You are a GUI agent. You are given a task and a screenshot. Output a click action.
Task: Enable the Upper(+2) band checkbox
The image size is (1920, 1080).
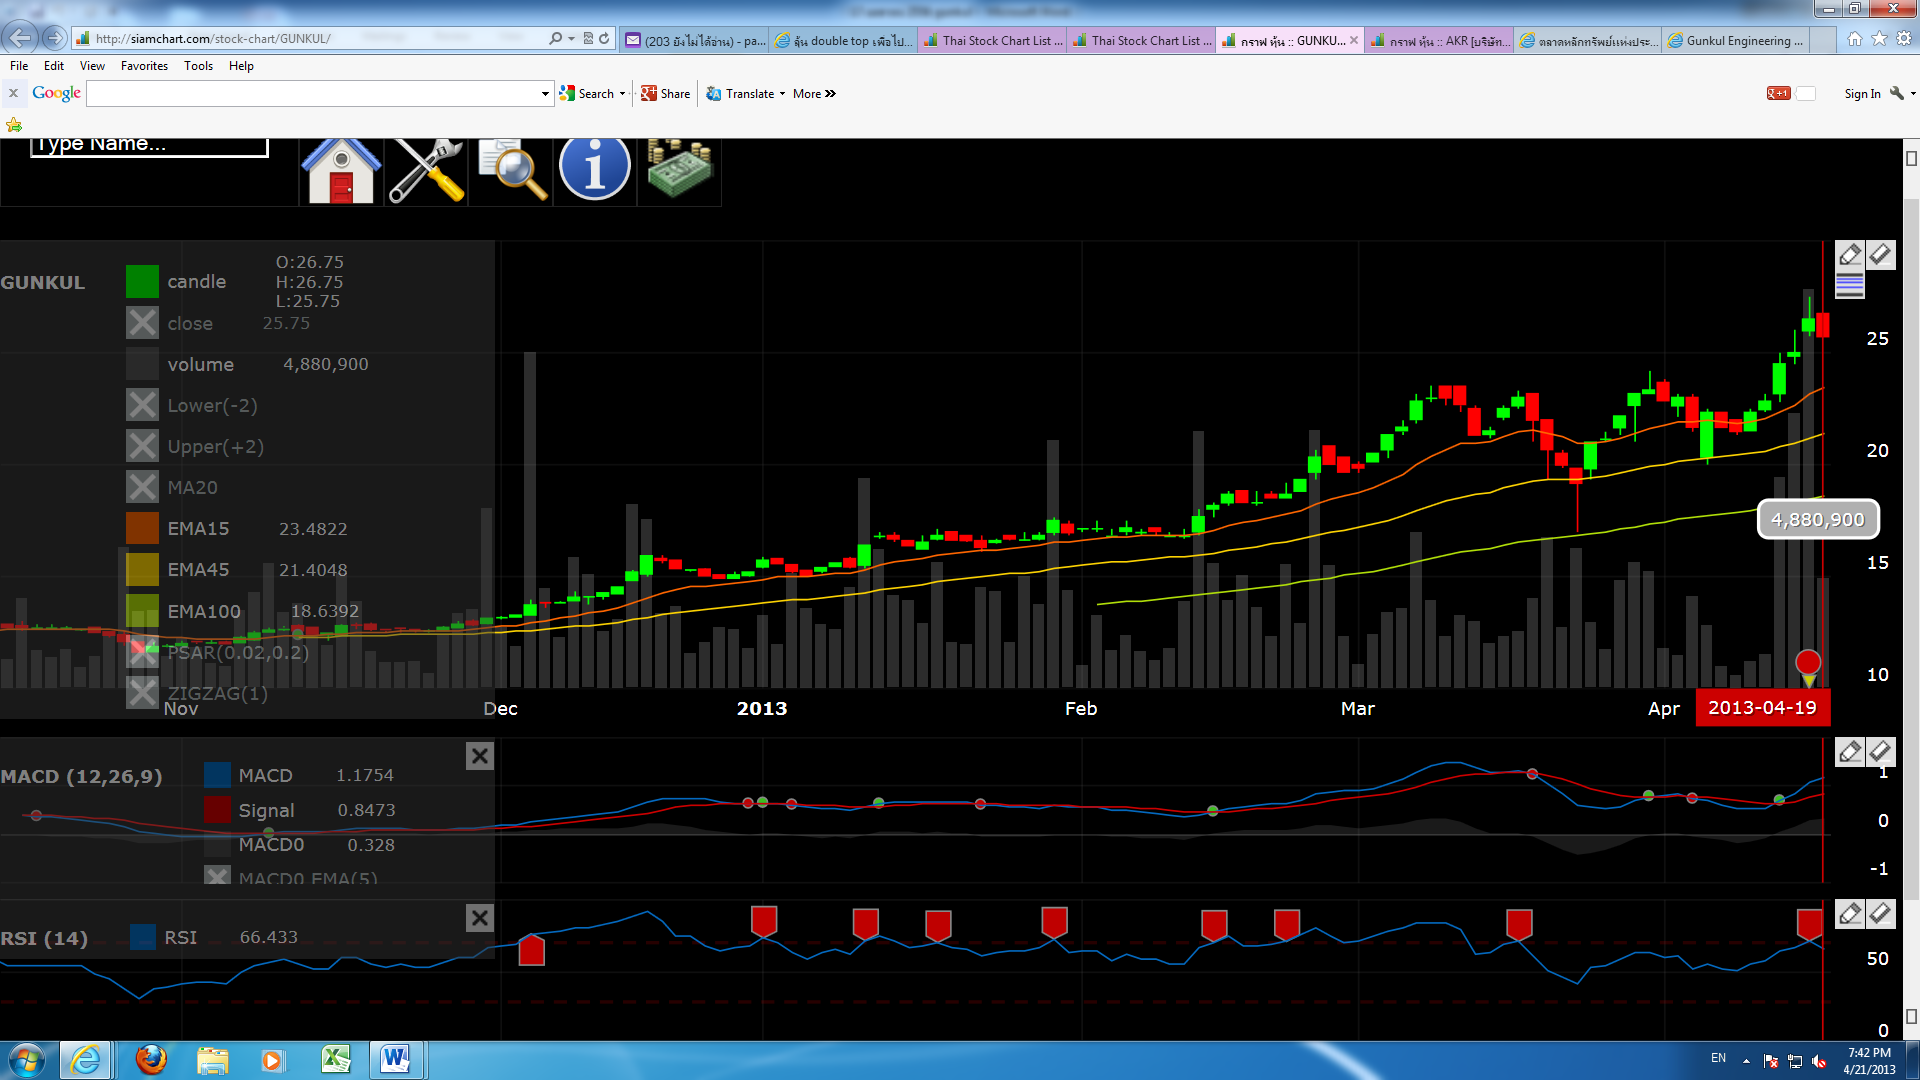pos(142,446)
